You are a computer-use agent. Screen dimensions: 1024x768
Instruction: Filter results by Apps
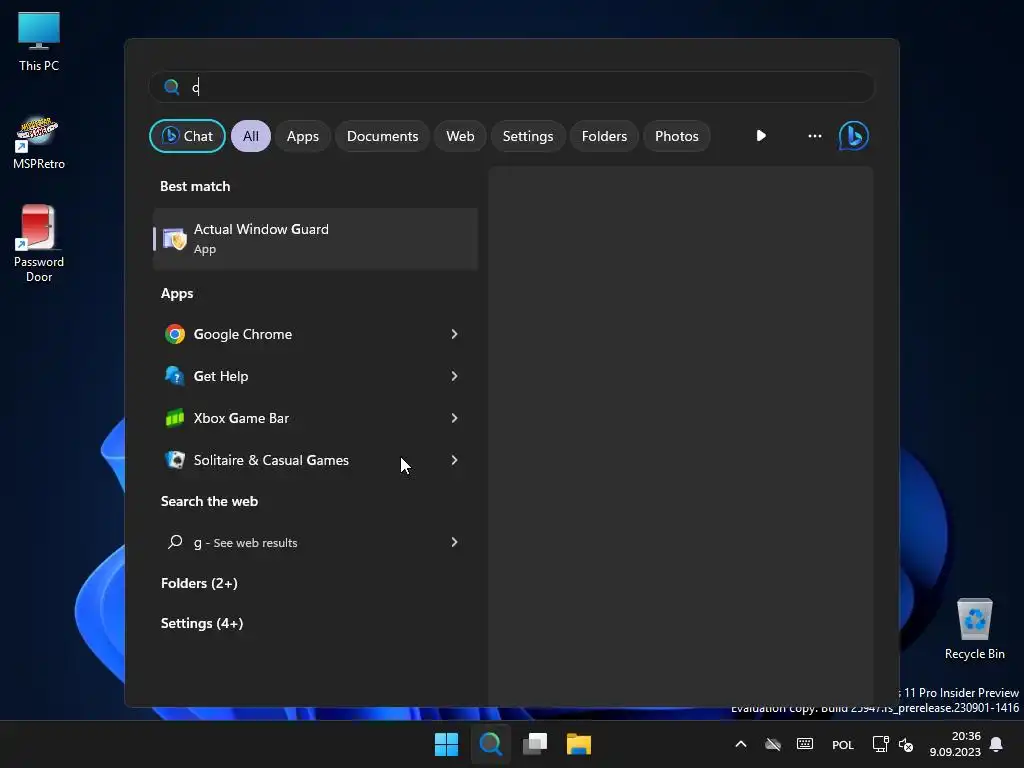click(x=302, y=136)
